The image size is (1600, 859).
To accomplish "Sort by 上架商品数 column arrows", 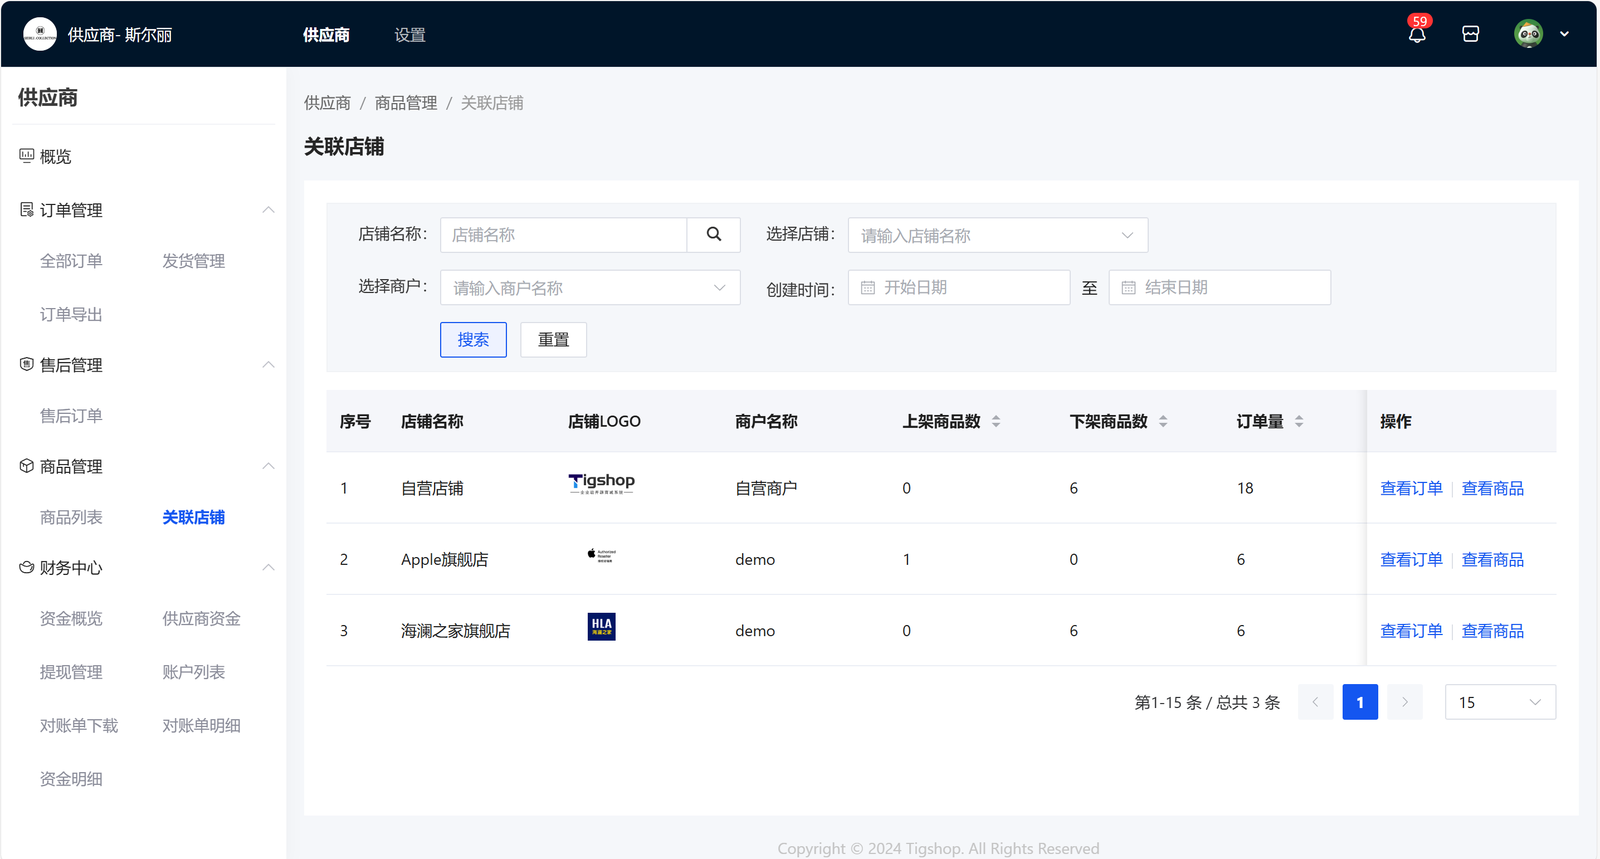I will point(996,422).
